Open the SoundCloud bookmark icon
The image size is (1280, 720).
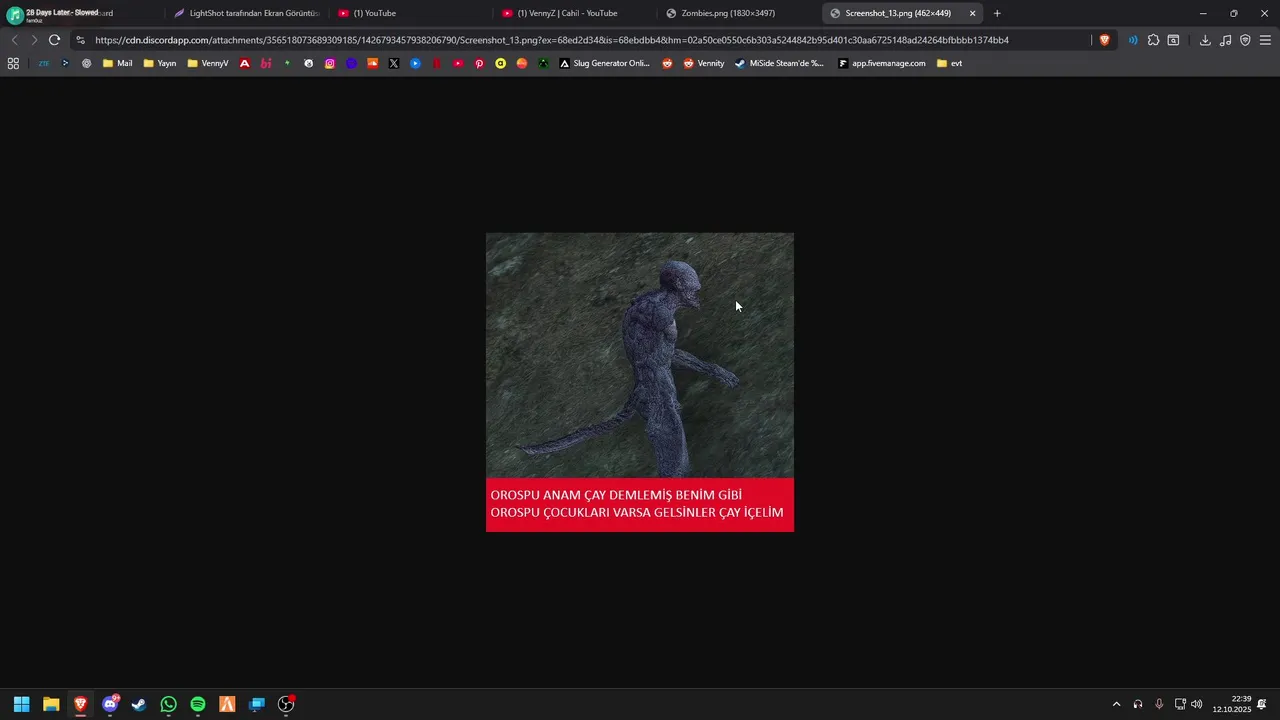pyautogui.click(x=373, y=63)
